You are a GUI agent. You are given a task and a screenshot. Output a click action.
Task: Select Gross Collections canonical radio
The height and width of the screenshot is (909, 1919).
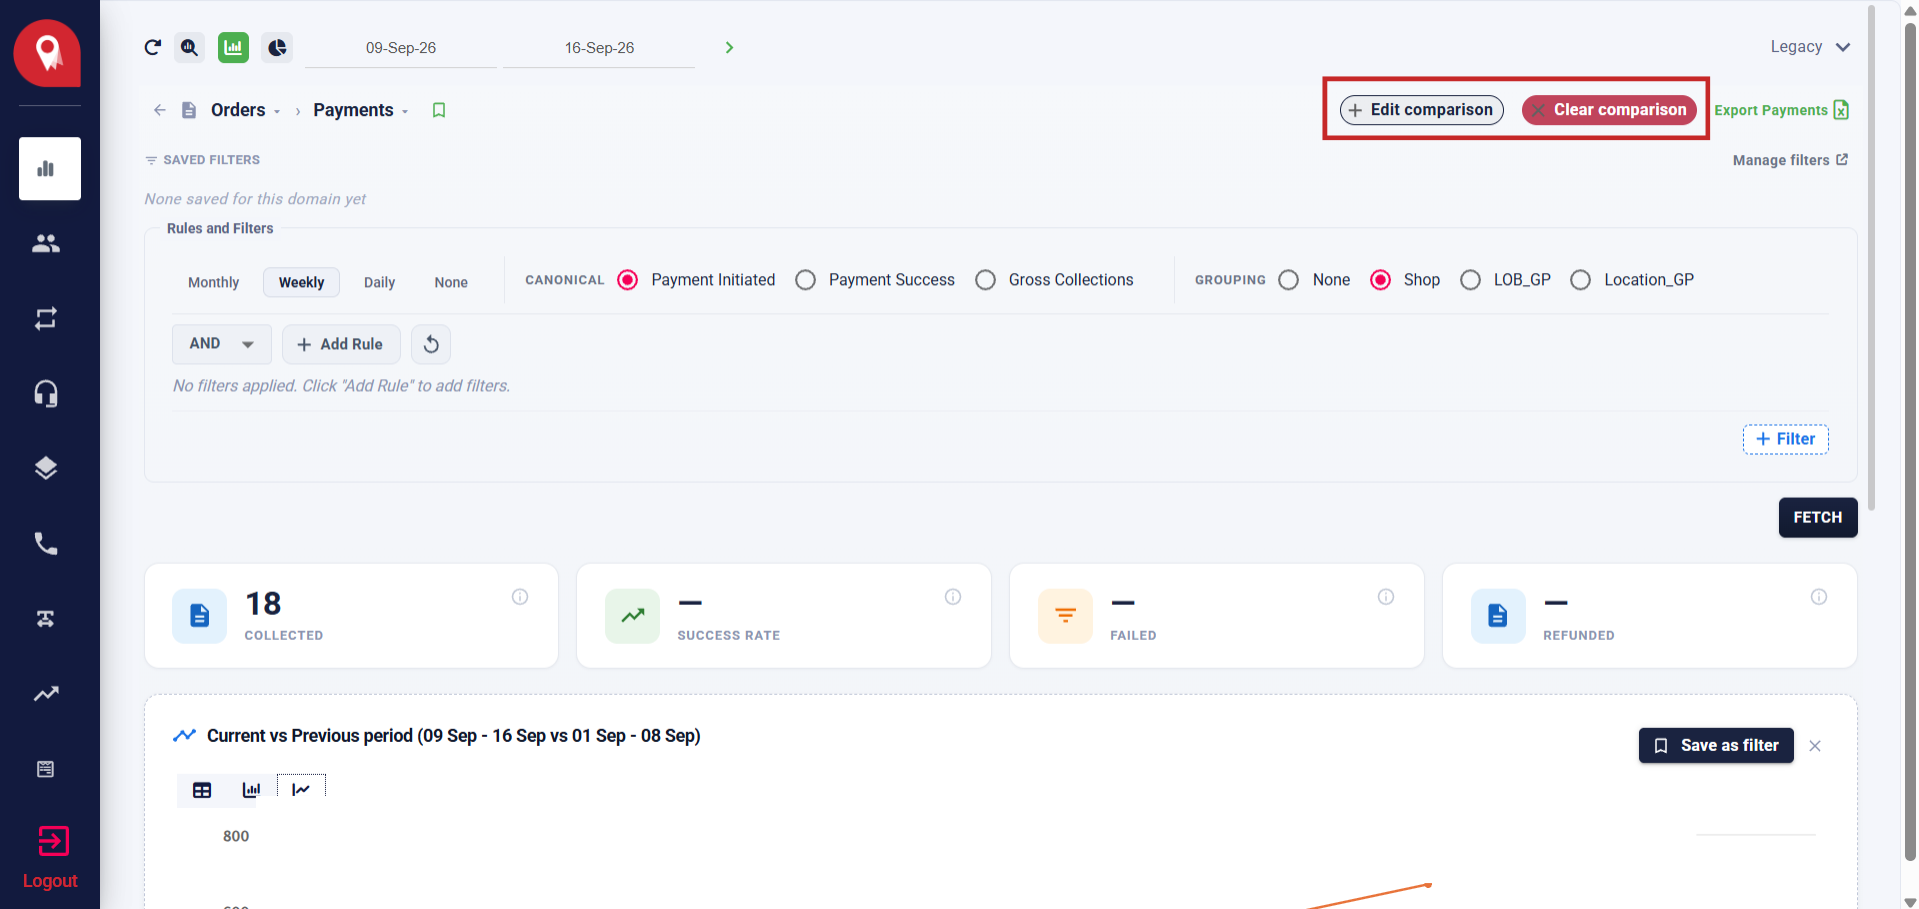click(986, 280)
